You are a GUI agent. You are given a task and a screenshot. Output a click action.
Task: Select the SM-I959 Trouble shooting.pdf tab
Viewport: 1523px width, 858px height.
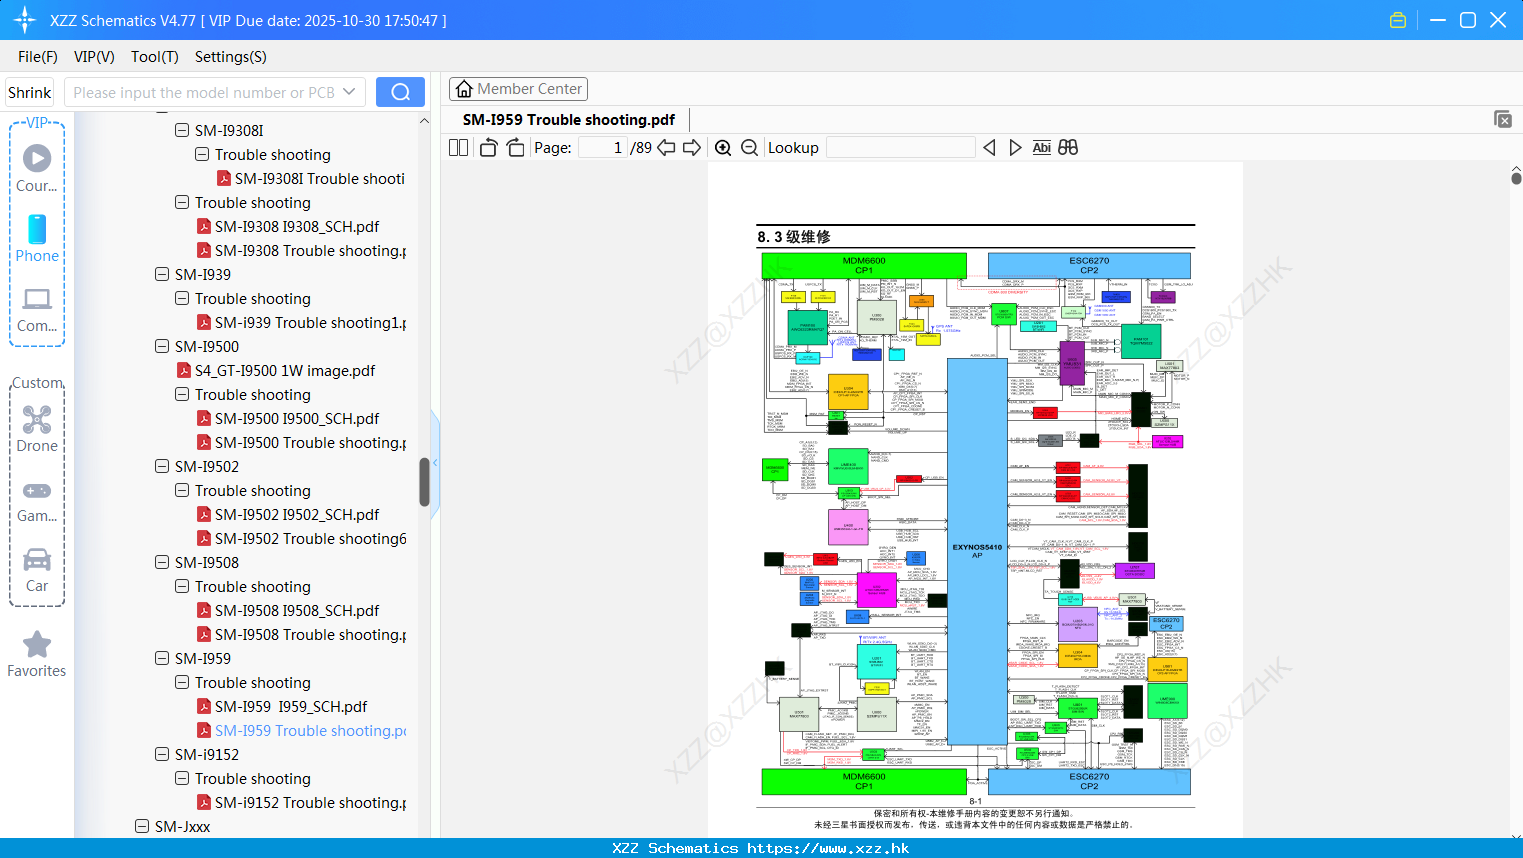pyautogui.click(x=569, y=119)
